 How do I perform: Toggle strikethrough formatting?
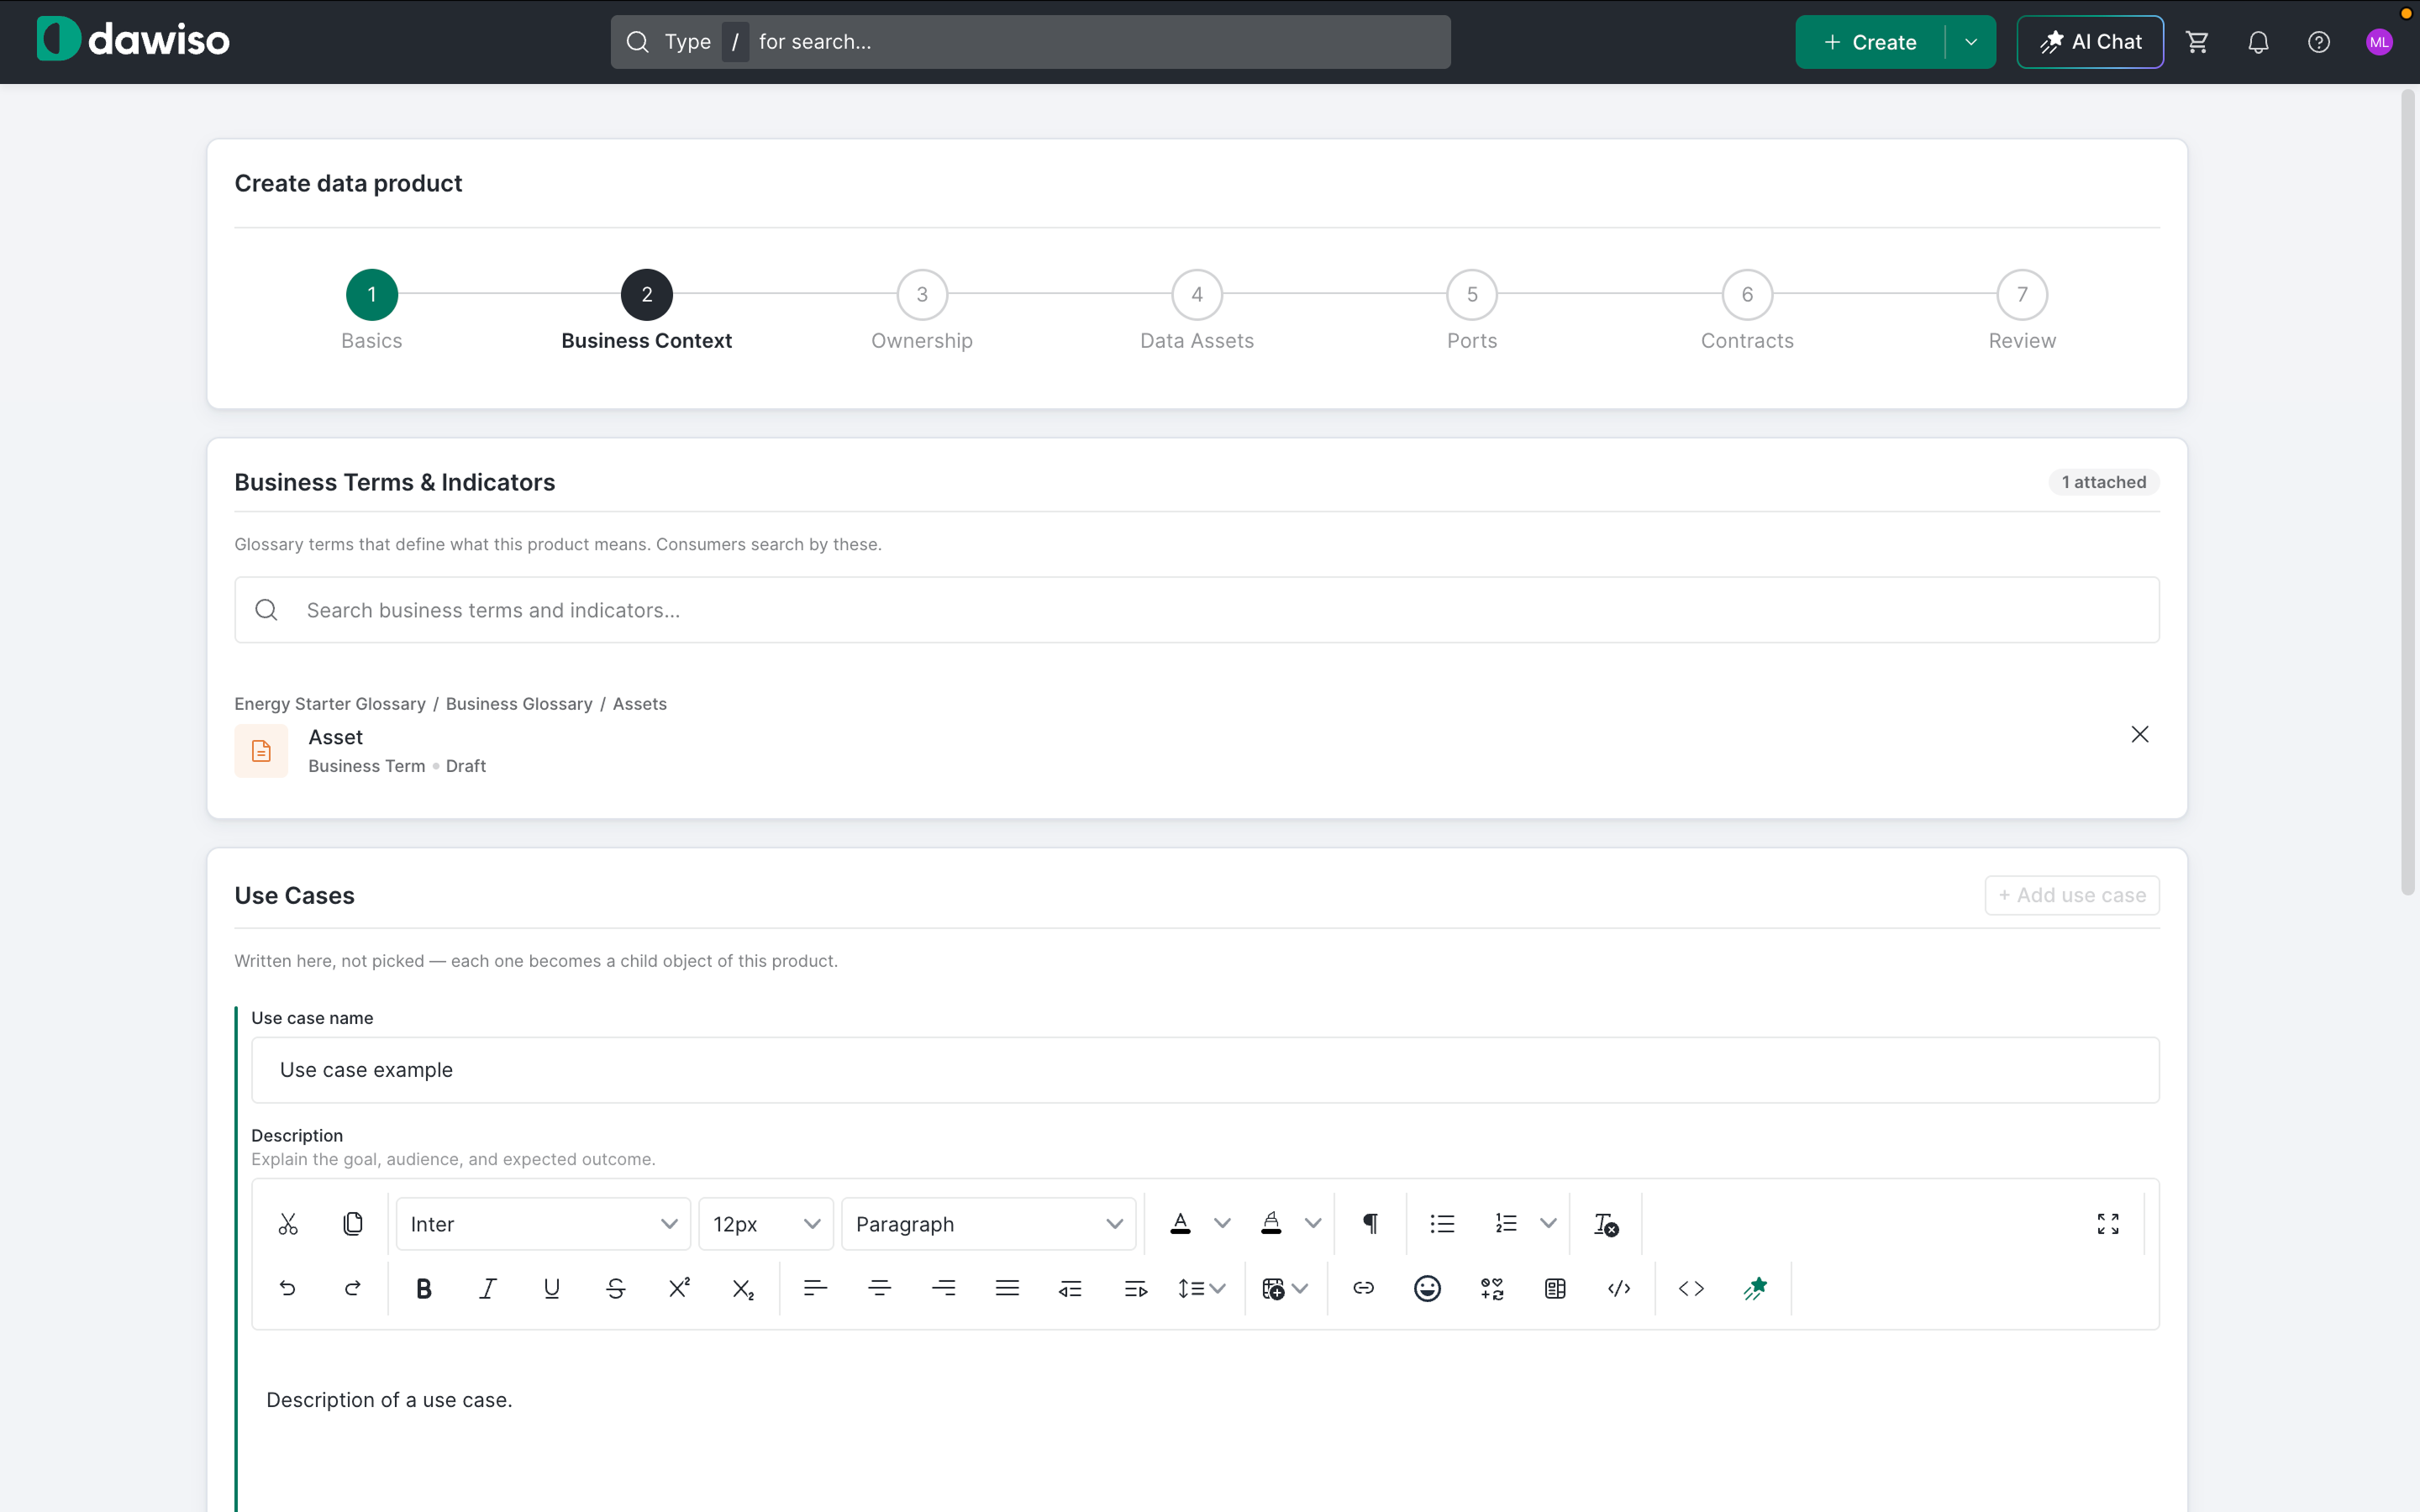(x=616, y=1288)
